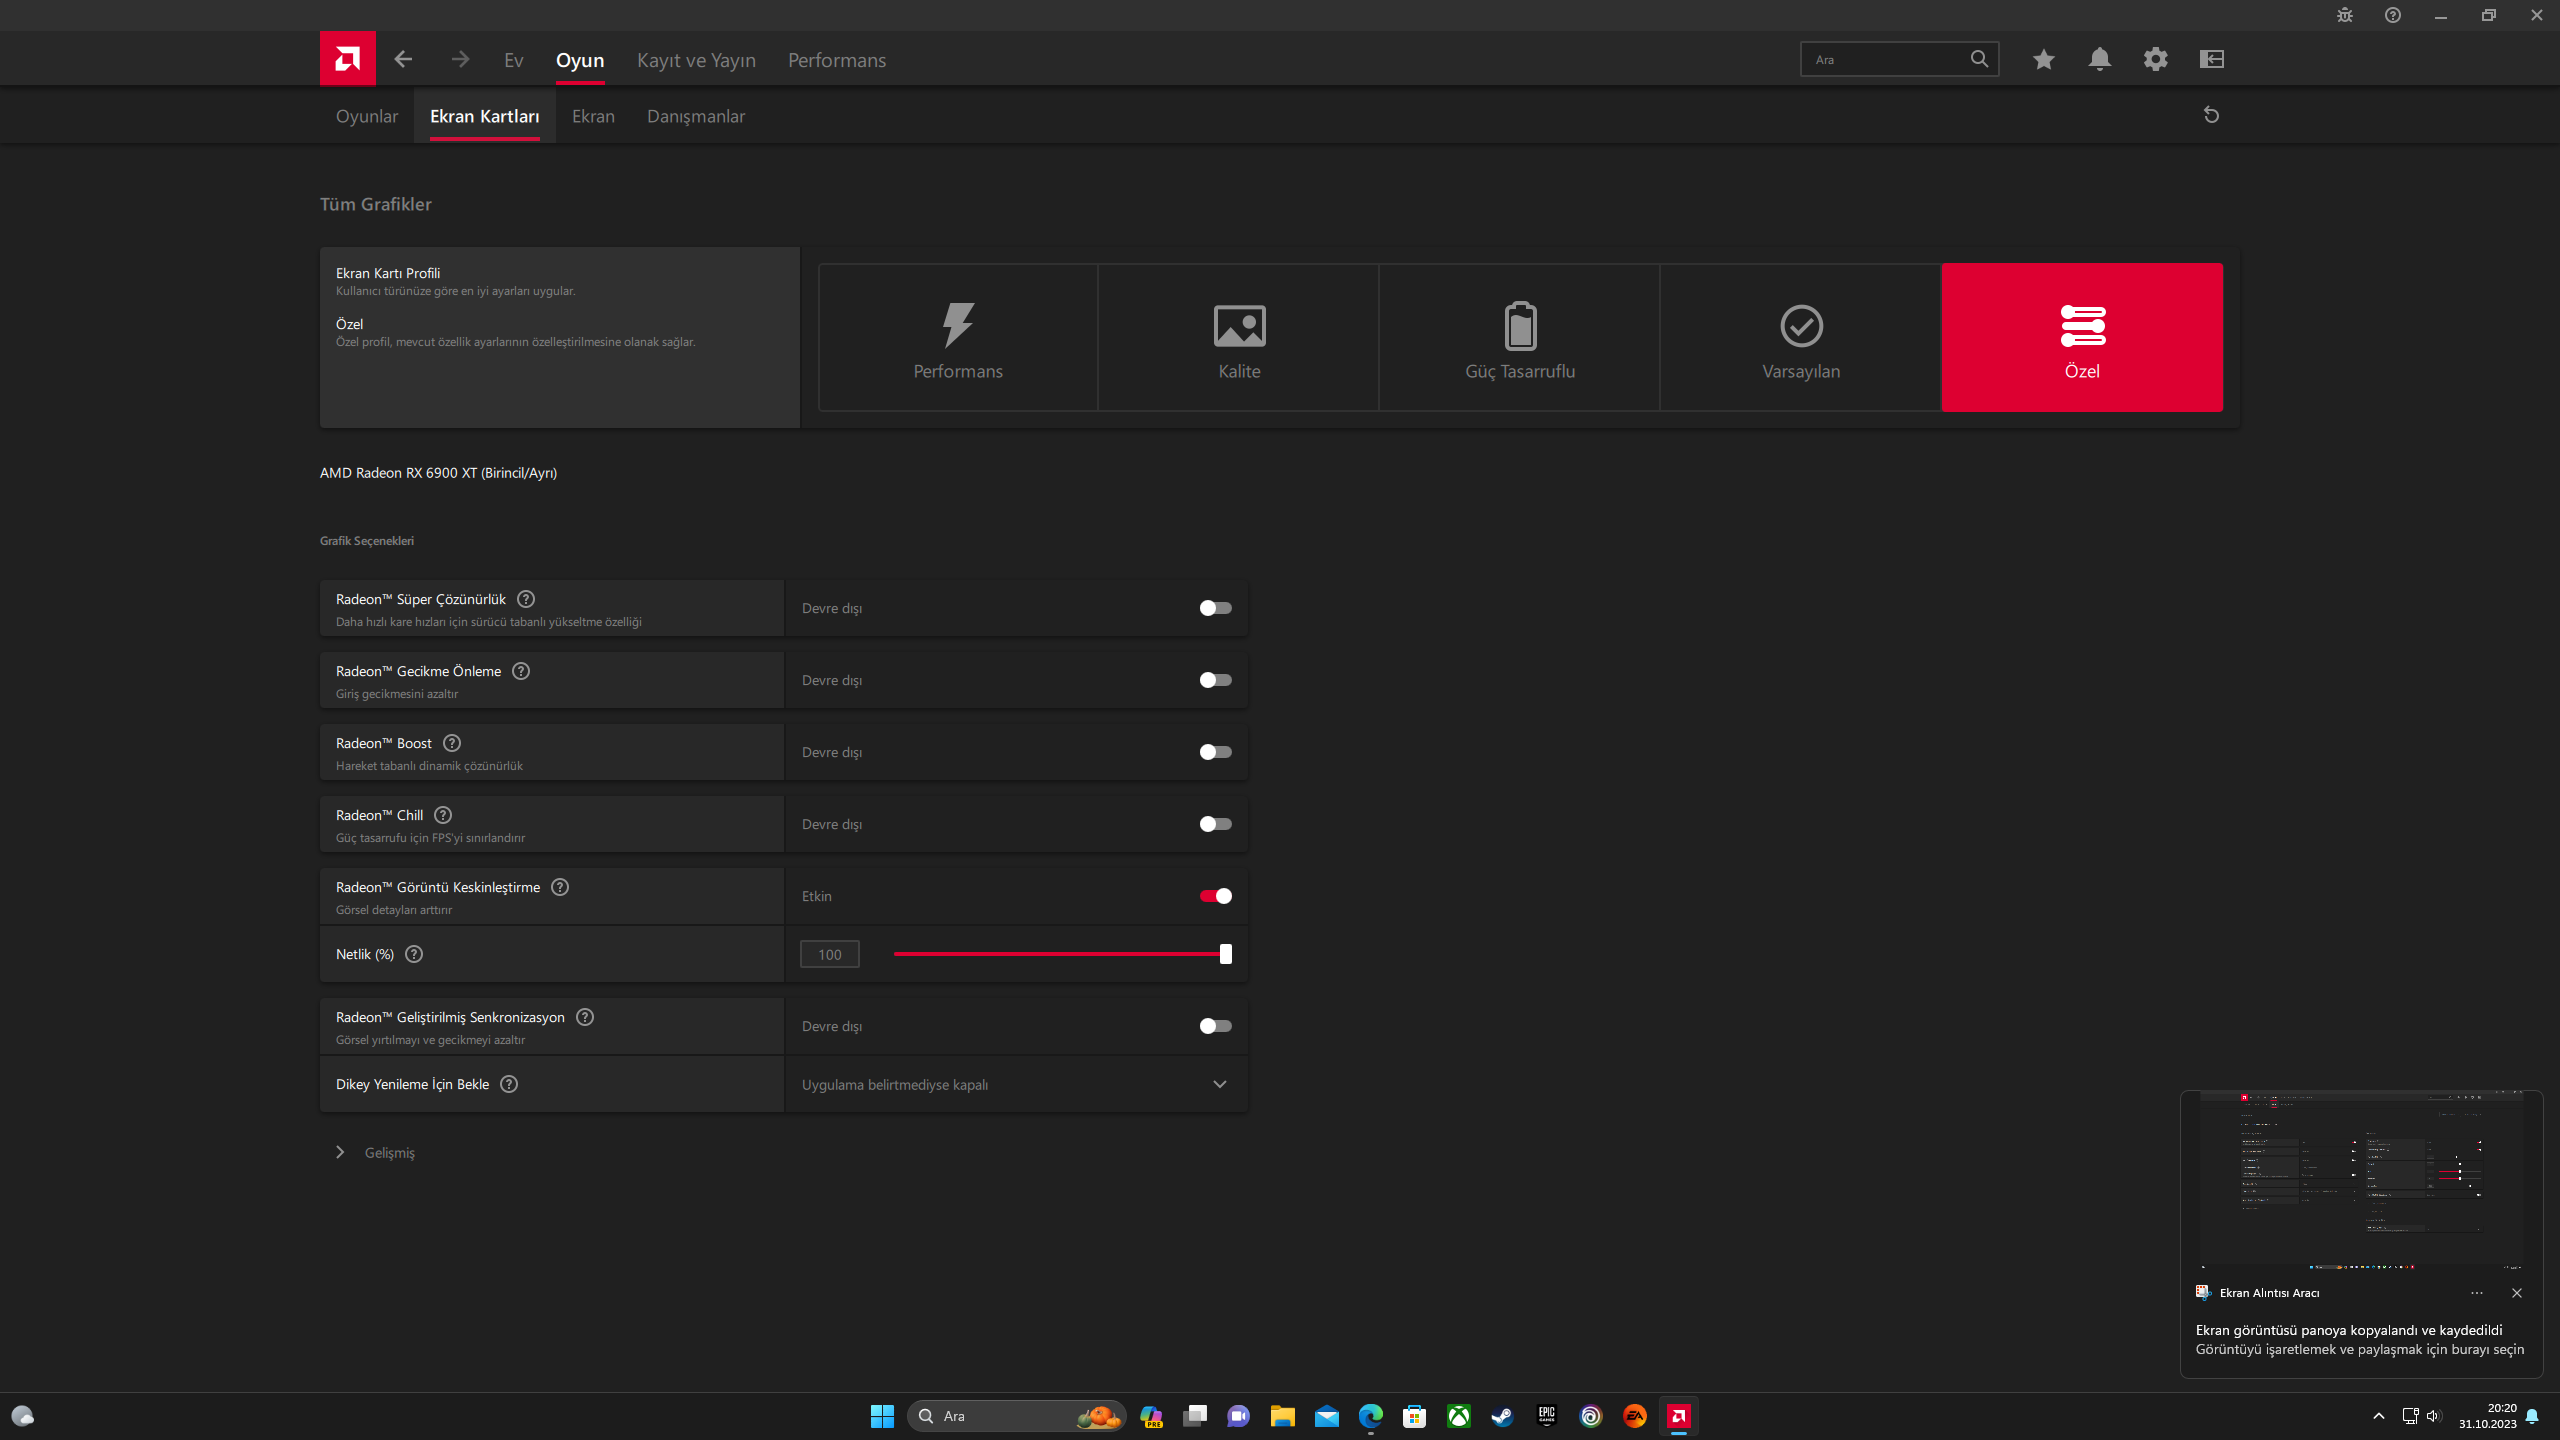Go back with the left arrow icon
This screenshot has height=1440, width=2560.
pyautogui.click(x=403, y=59)
